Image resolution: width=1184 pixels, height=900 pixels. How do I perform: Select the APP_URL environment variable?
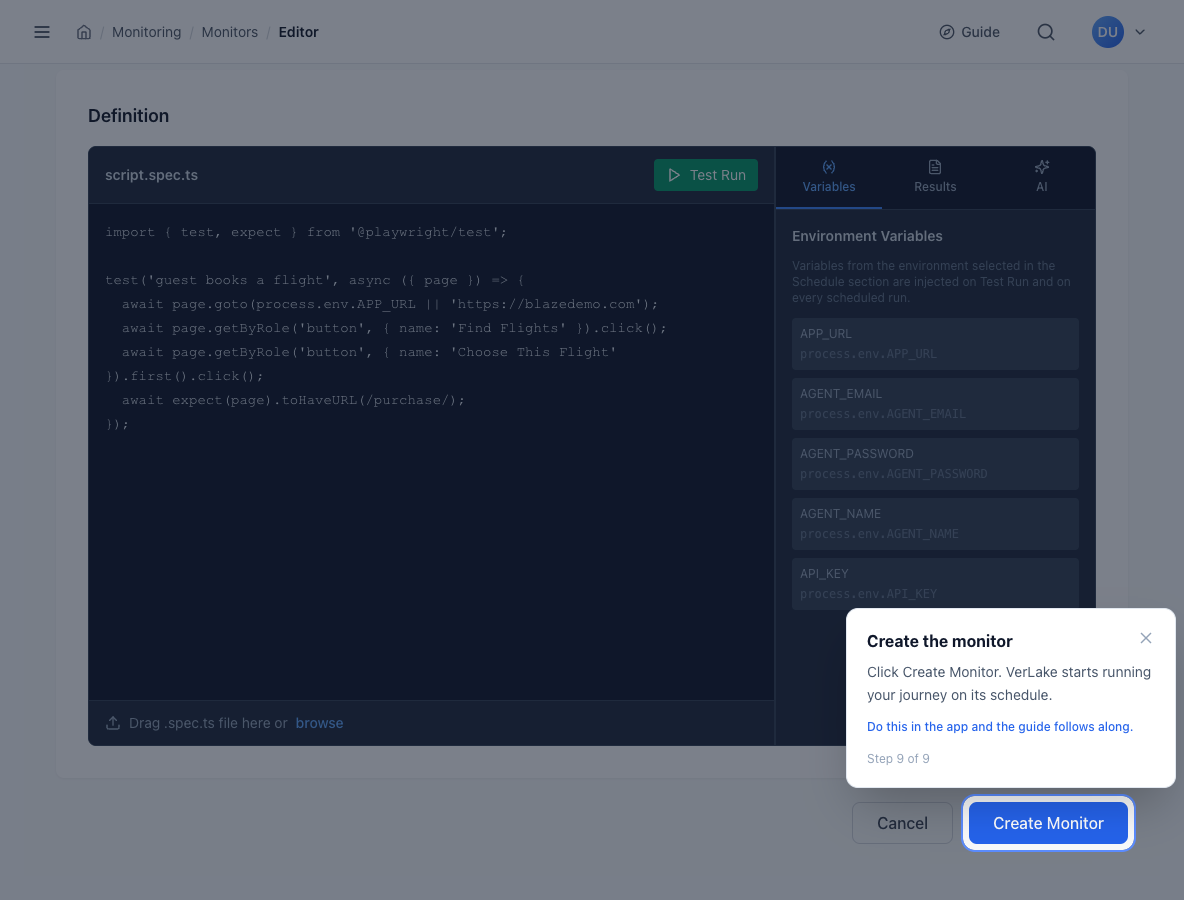[x=935, y=344]
